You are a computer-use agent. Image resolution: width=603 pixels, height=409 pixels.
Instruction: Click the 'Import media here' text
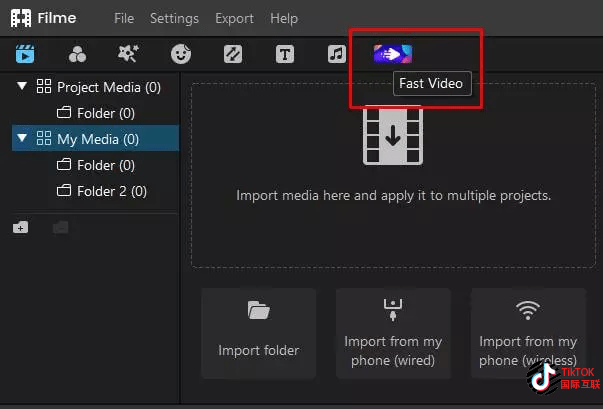pos(393,196)
